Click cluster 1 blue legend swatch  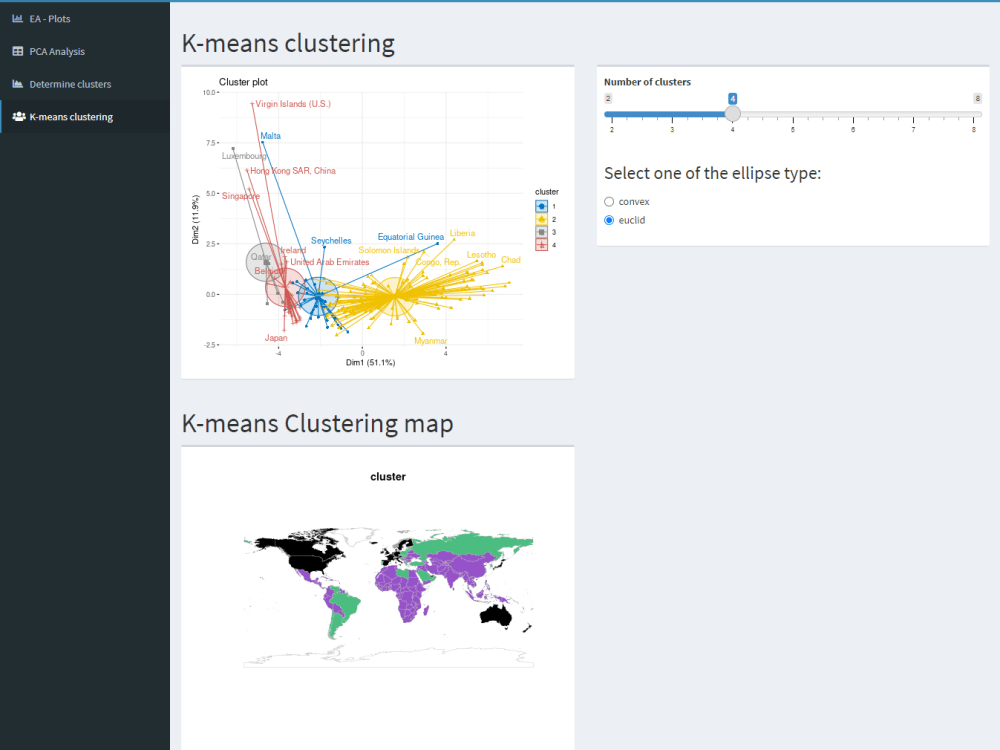[541, 206]
